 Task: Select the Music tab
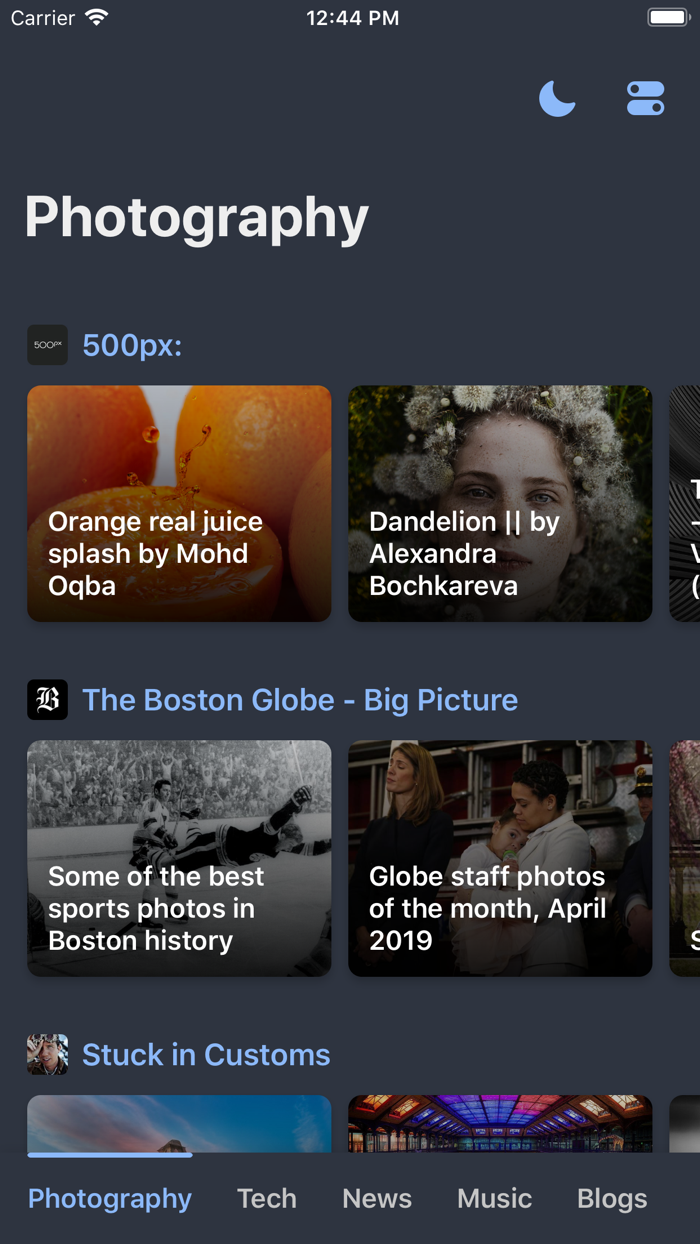(494, 1198)
